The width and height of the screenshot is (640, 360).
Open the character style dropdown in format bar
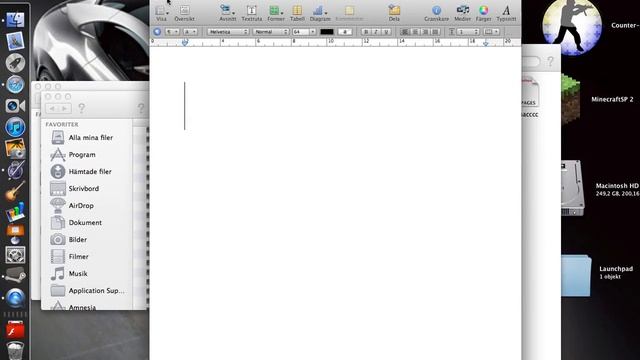[x=190, y=32]
